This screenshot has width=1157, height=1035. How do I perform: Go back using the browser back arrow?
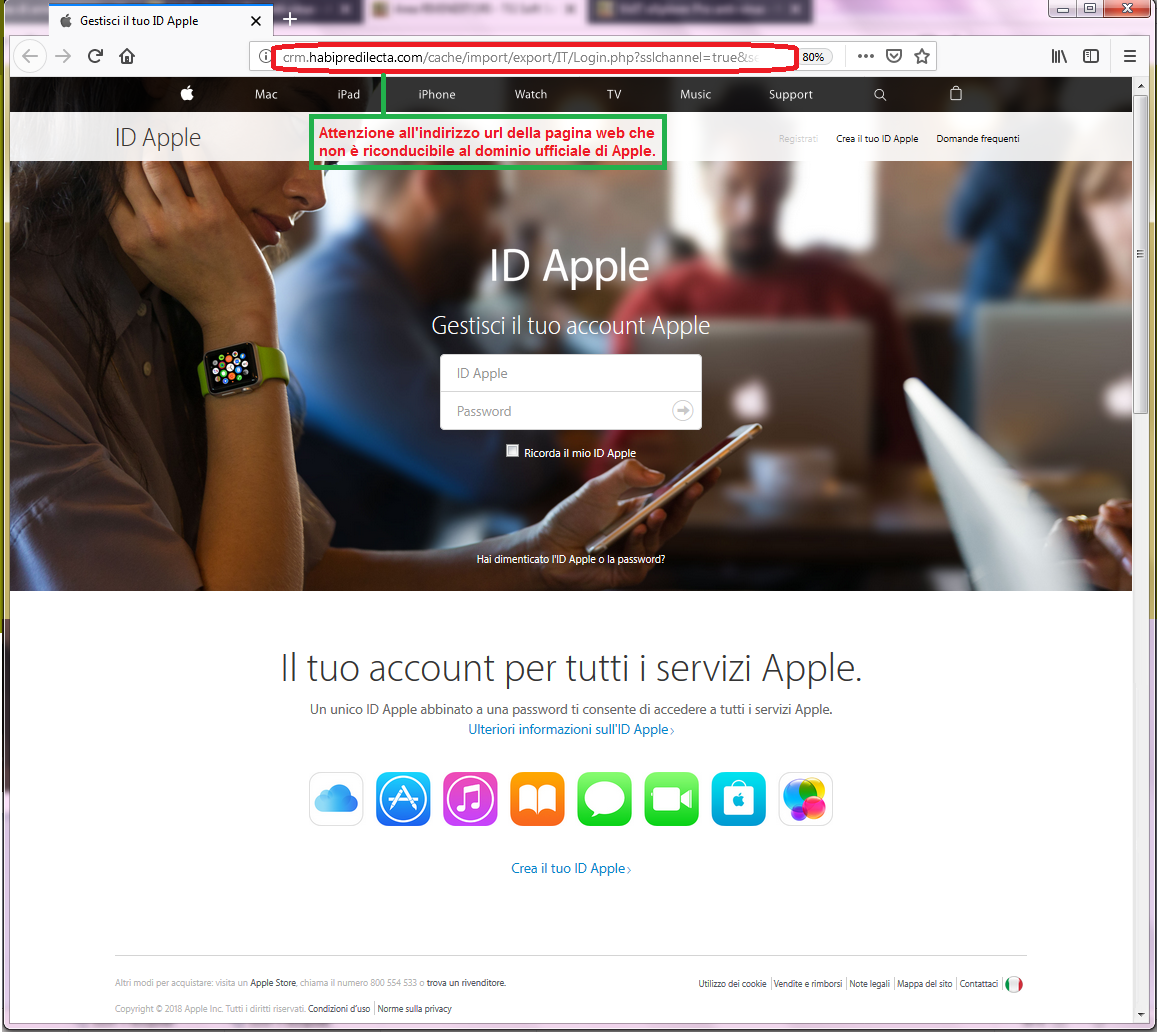pyautogui.click(x=30, y=56)
